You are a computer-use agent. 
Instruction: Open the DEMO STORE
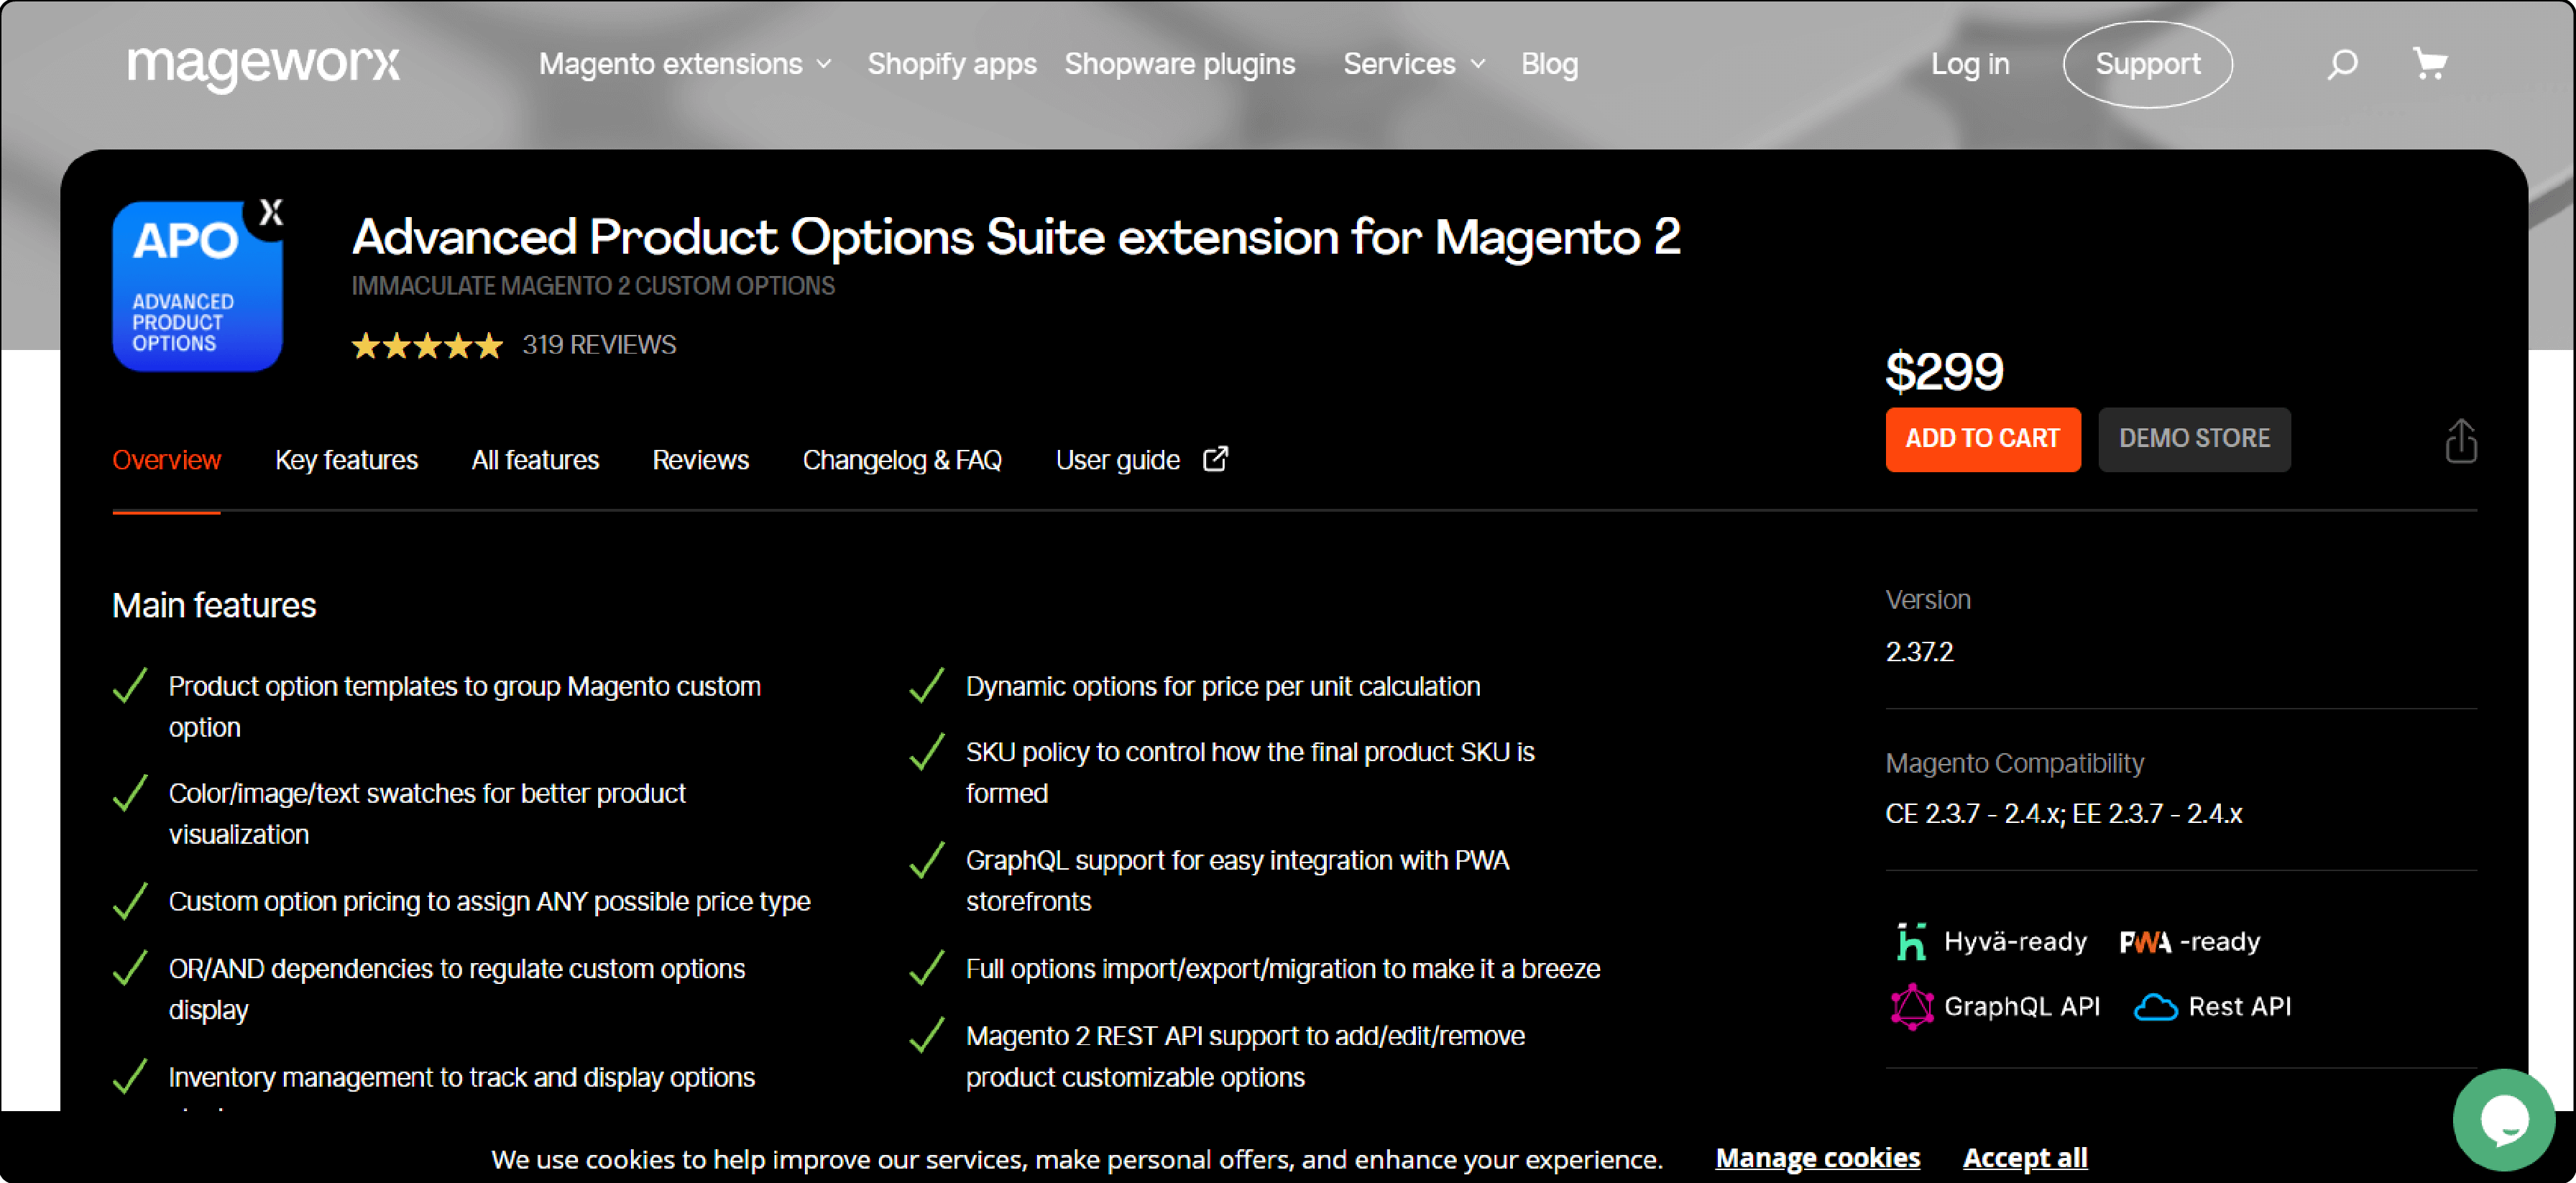[2193, 438]
